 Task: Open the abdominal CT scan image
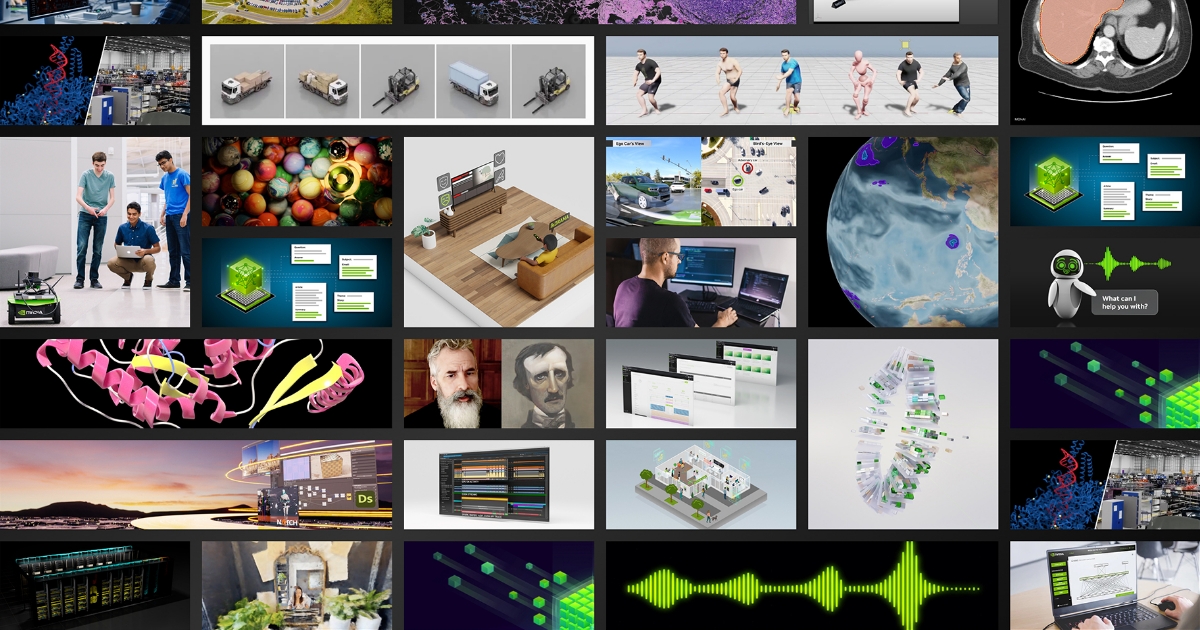1104,60
